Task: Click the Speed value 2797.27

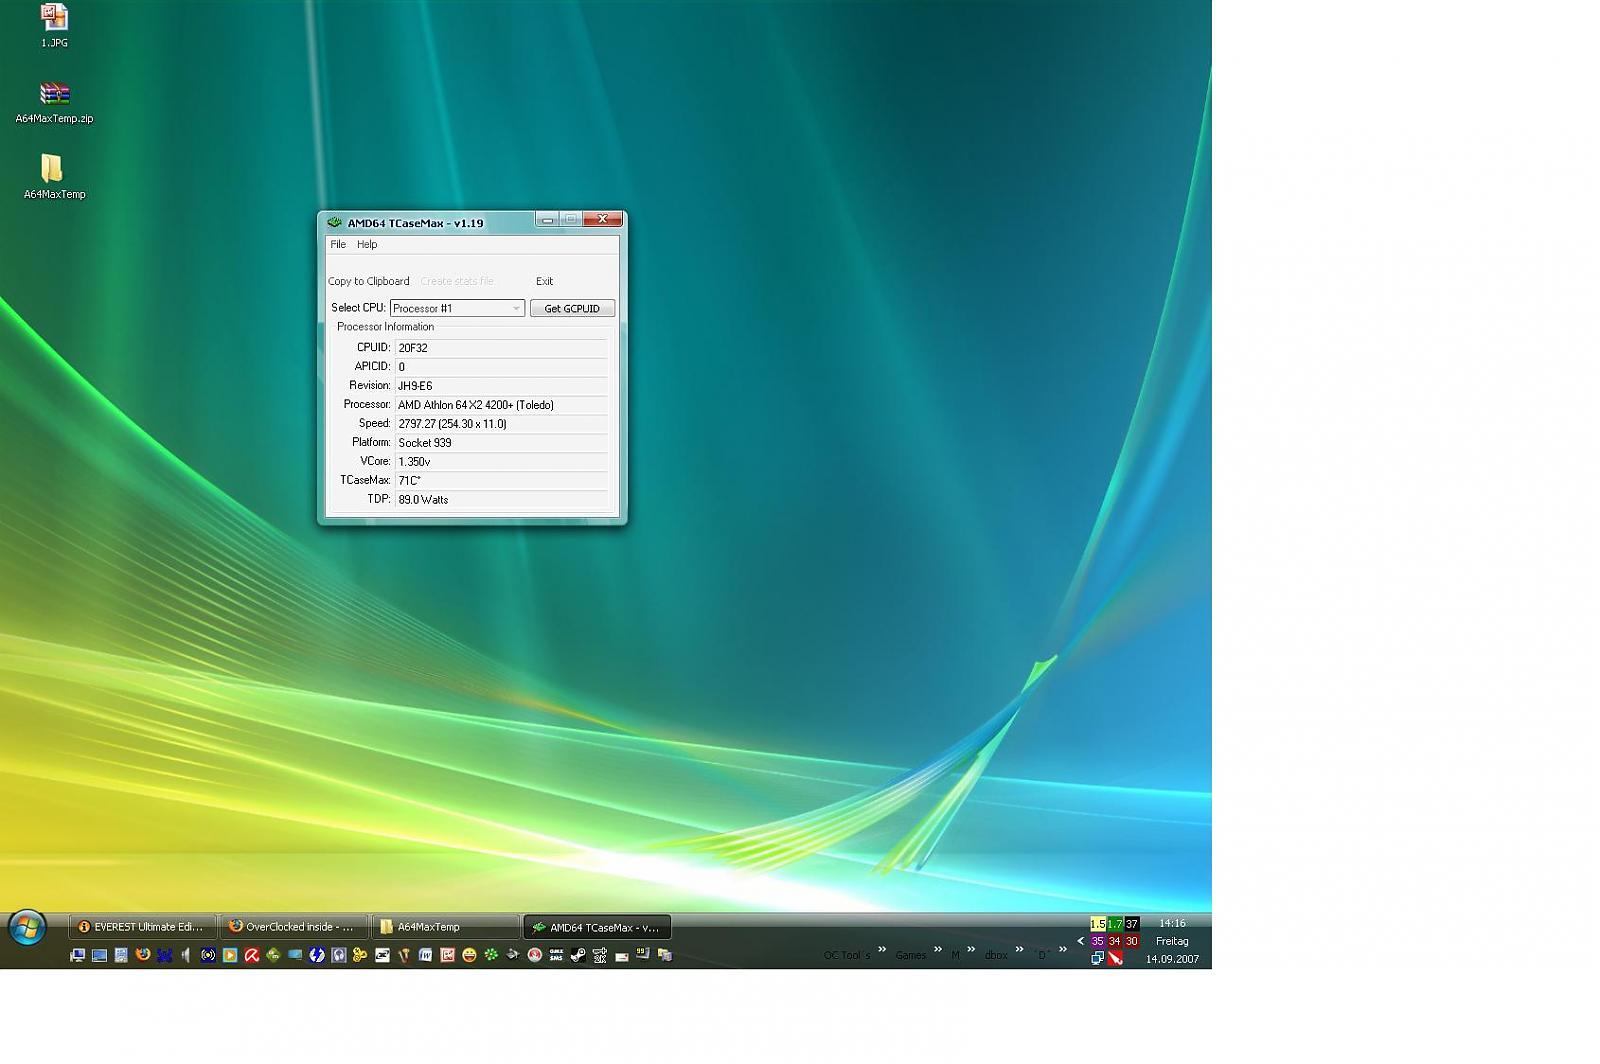Action: (x=501, y=423)
